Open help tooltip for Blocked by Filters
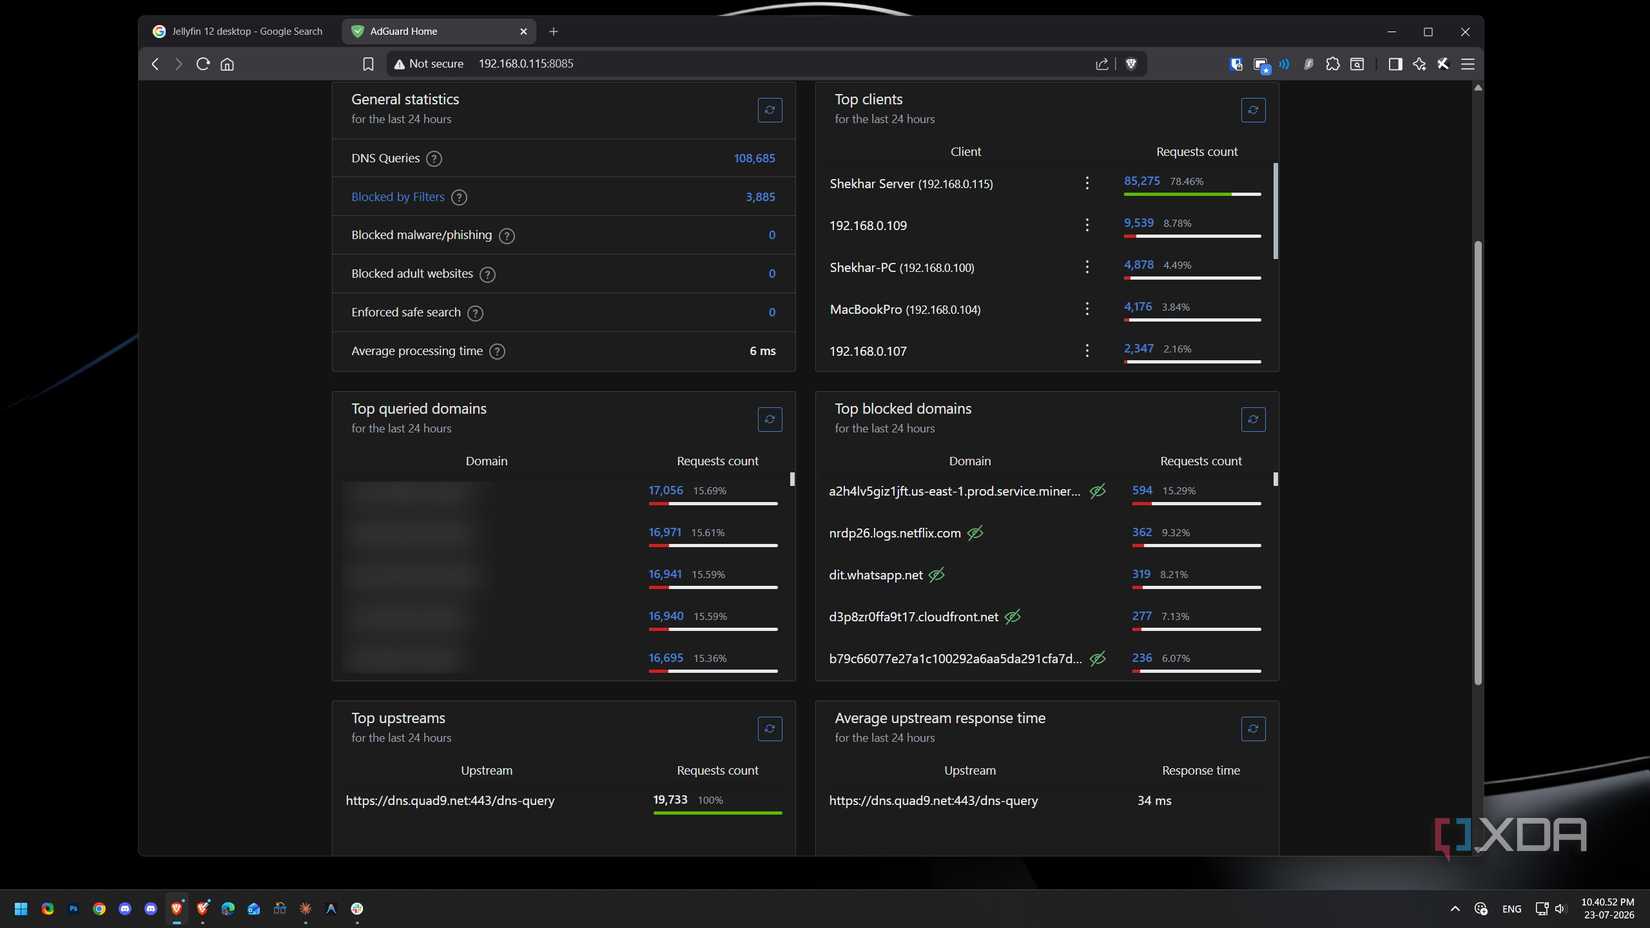 click(x=459, y=198)
